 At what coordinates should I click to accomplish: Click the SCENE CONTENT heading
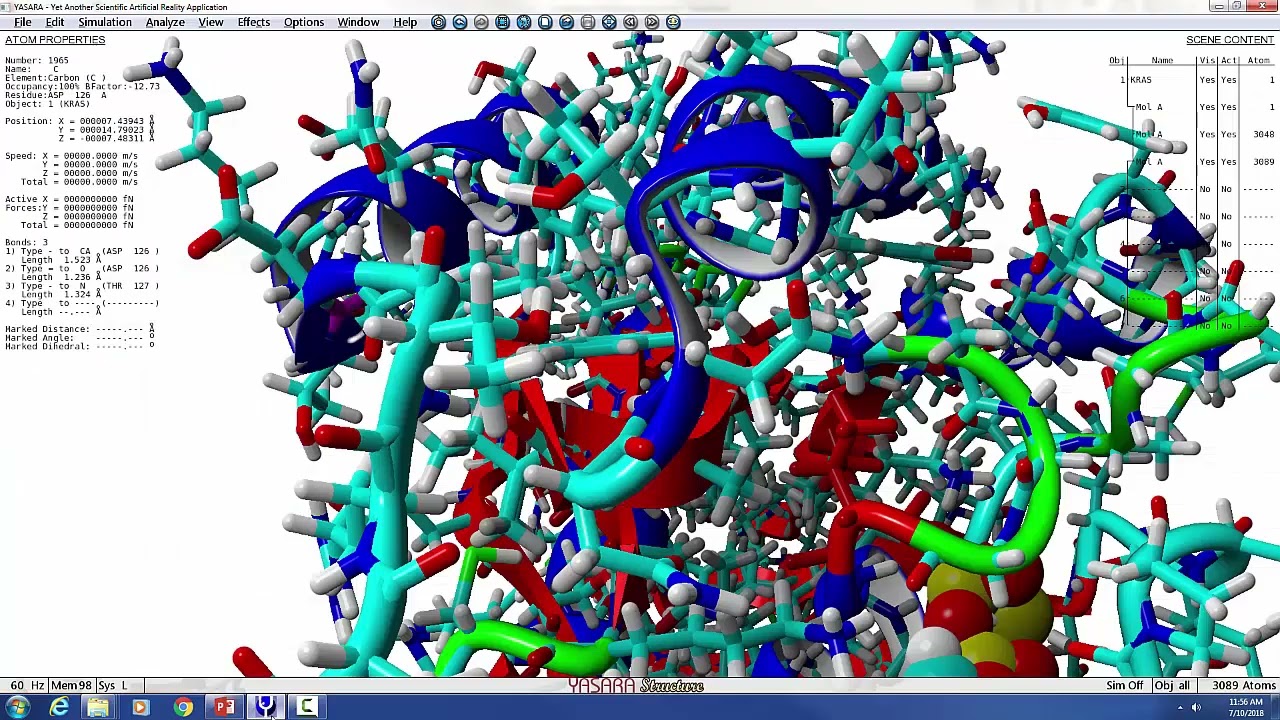(1230, 40)
